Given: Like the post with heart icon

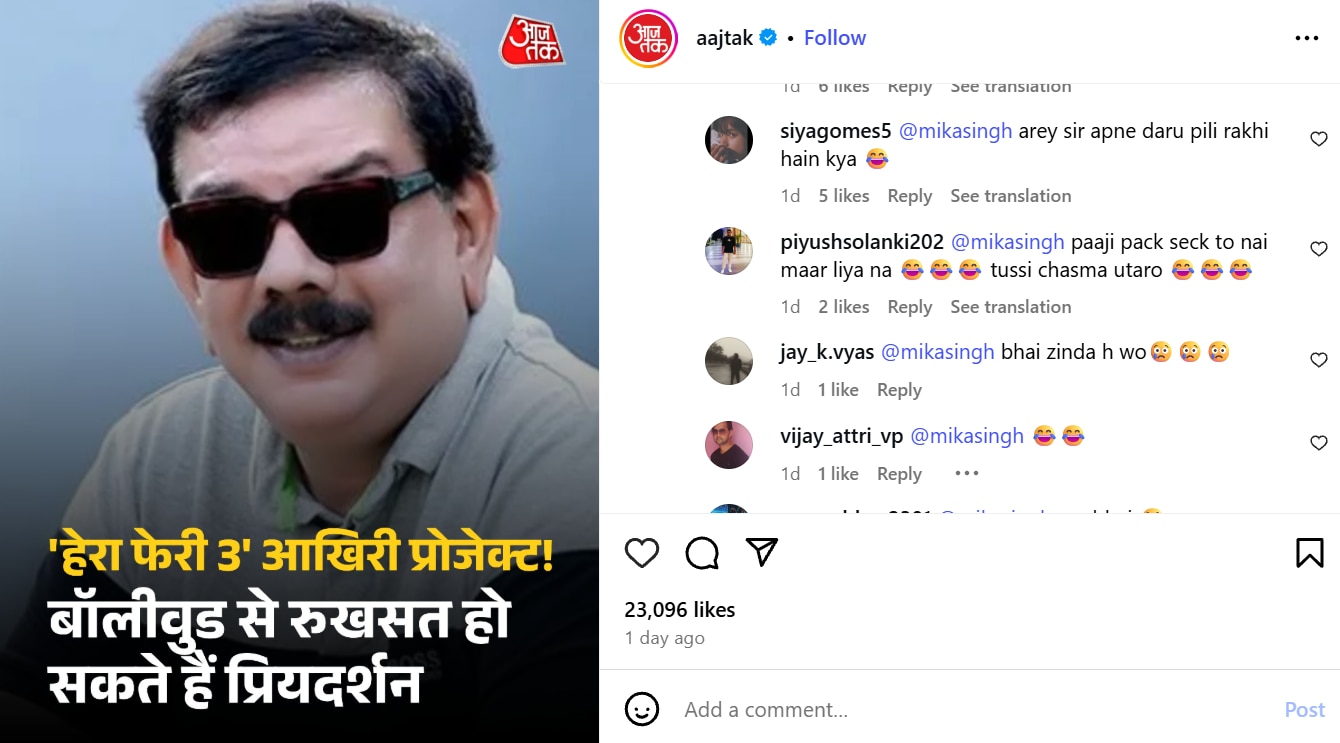Looking at the screenshot, I should click(642, 552).
